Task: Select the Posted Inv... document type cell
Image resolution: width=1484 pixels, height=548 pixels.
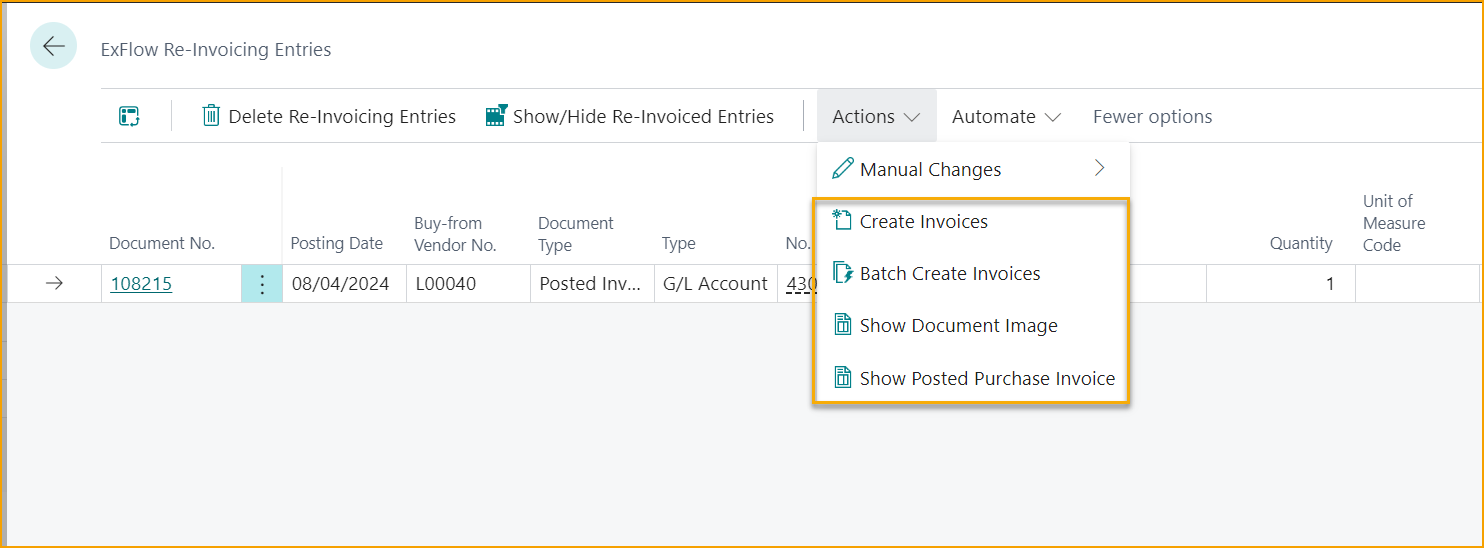Action: [592, 284]
